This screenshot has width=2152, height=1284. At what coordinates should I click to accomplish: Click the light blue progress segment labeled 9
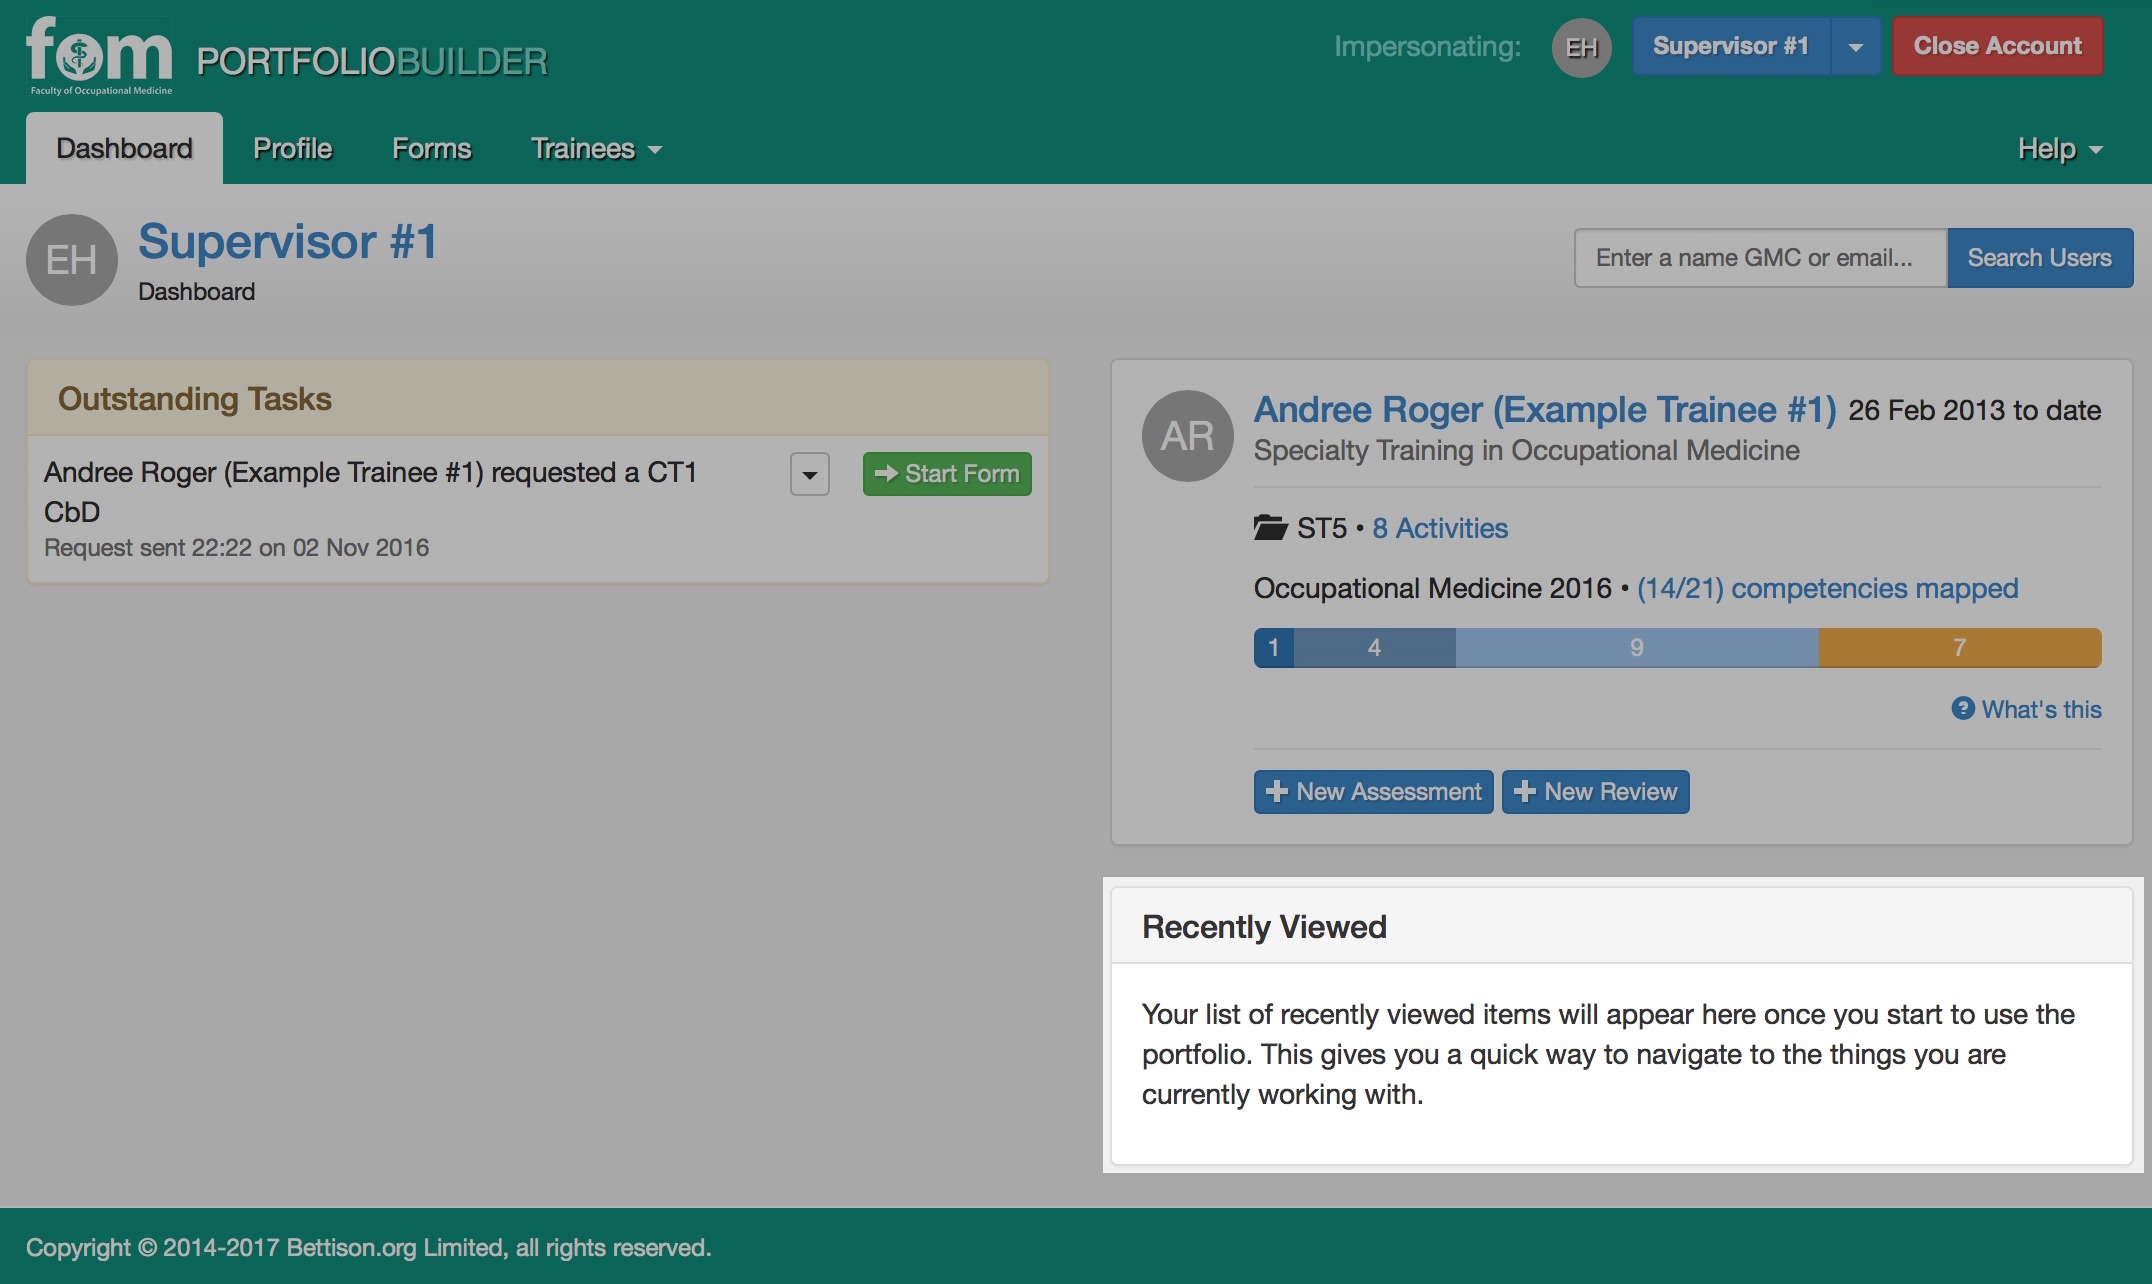(1637, 648)
